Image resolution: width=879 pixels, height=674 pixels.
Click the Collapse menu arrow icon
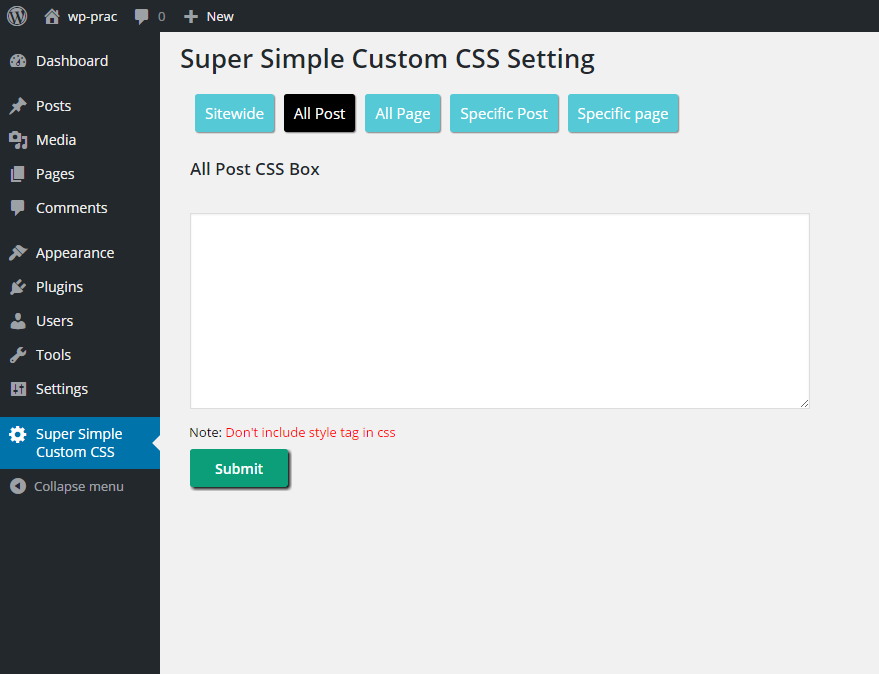coord(18,486)
